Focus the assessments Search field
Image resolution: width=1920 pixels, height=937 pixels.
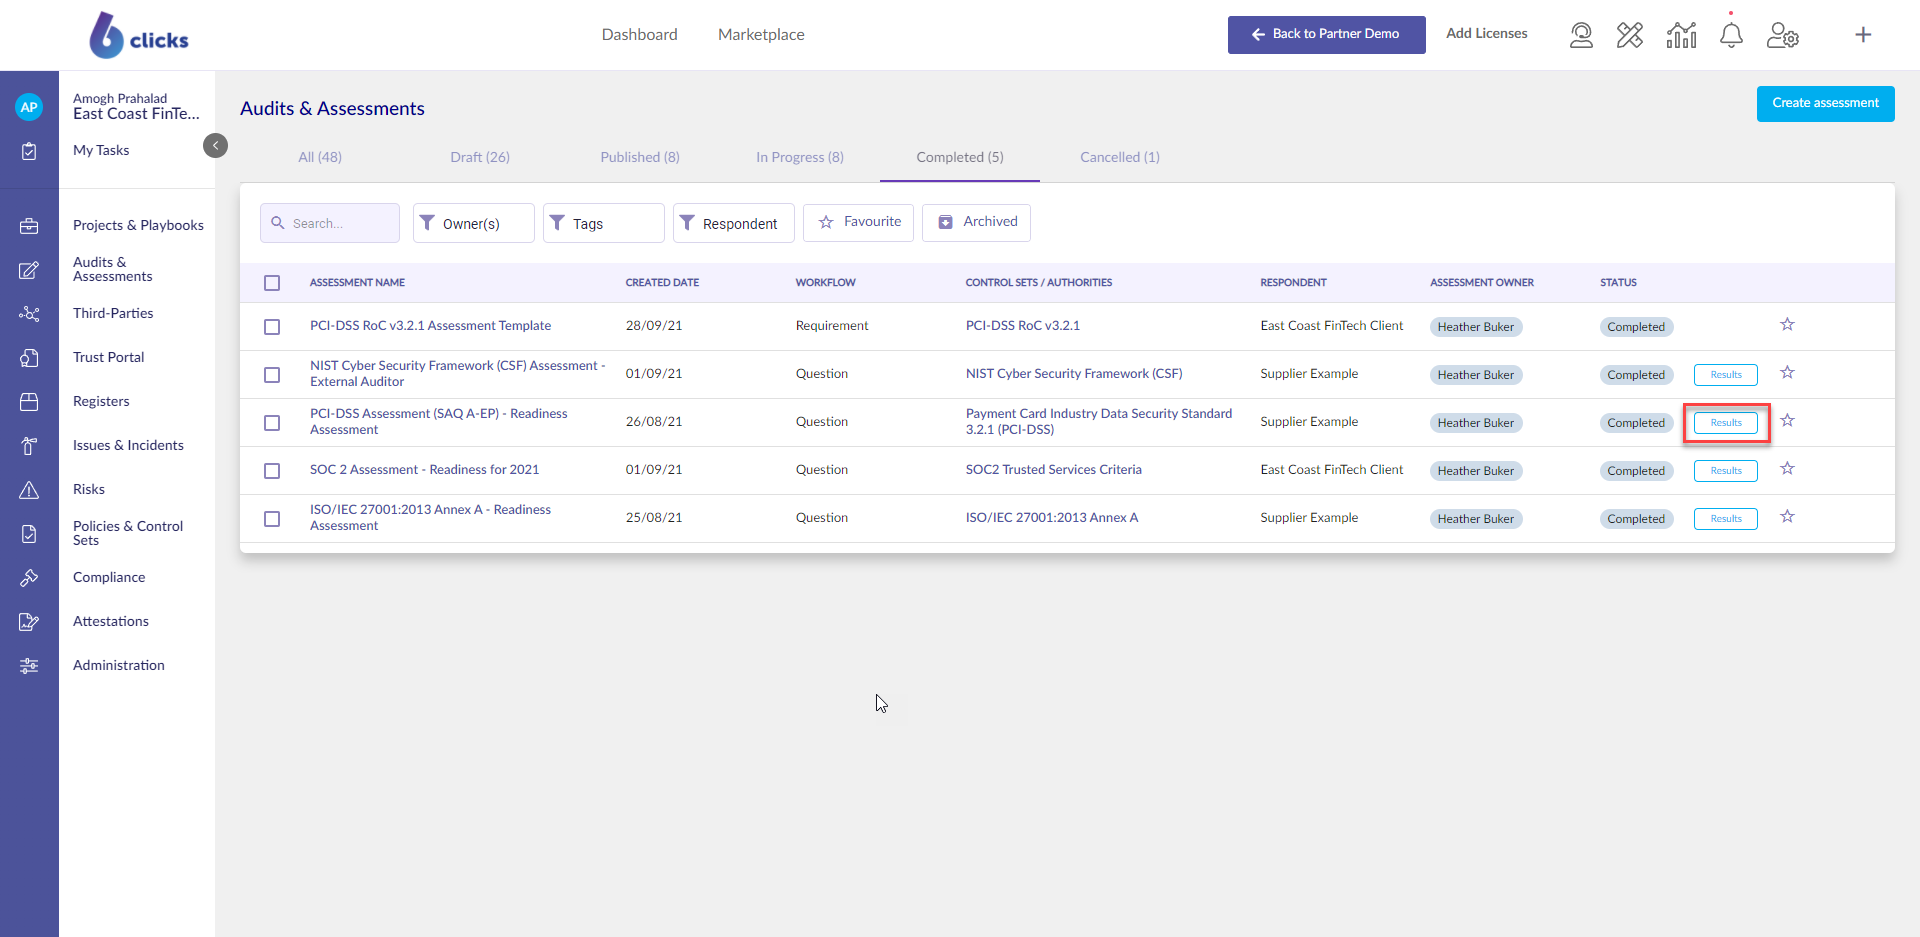(330, 223)
